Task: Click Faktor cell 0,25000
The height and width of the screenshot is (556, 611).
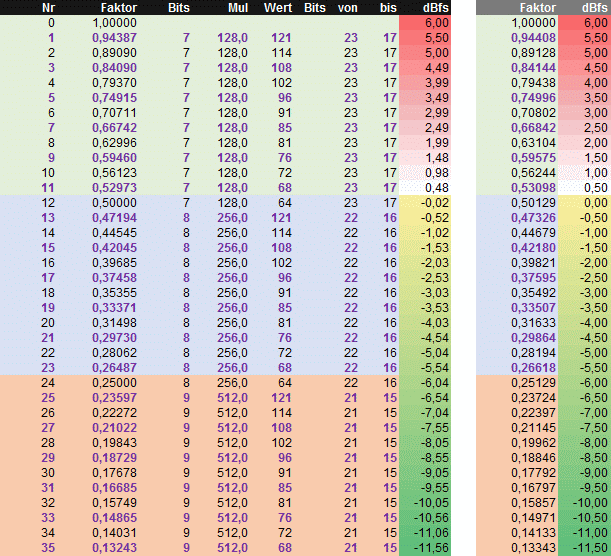Action: [x=115, y=383]
